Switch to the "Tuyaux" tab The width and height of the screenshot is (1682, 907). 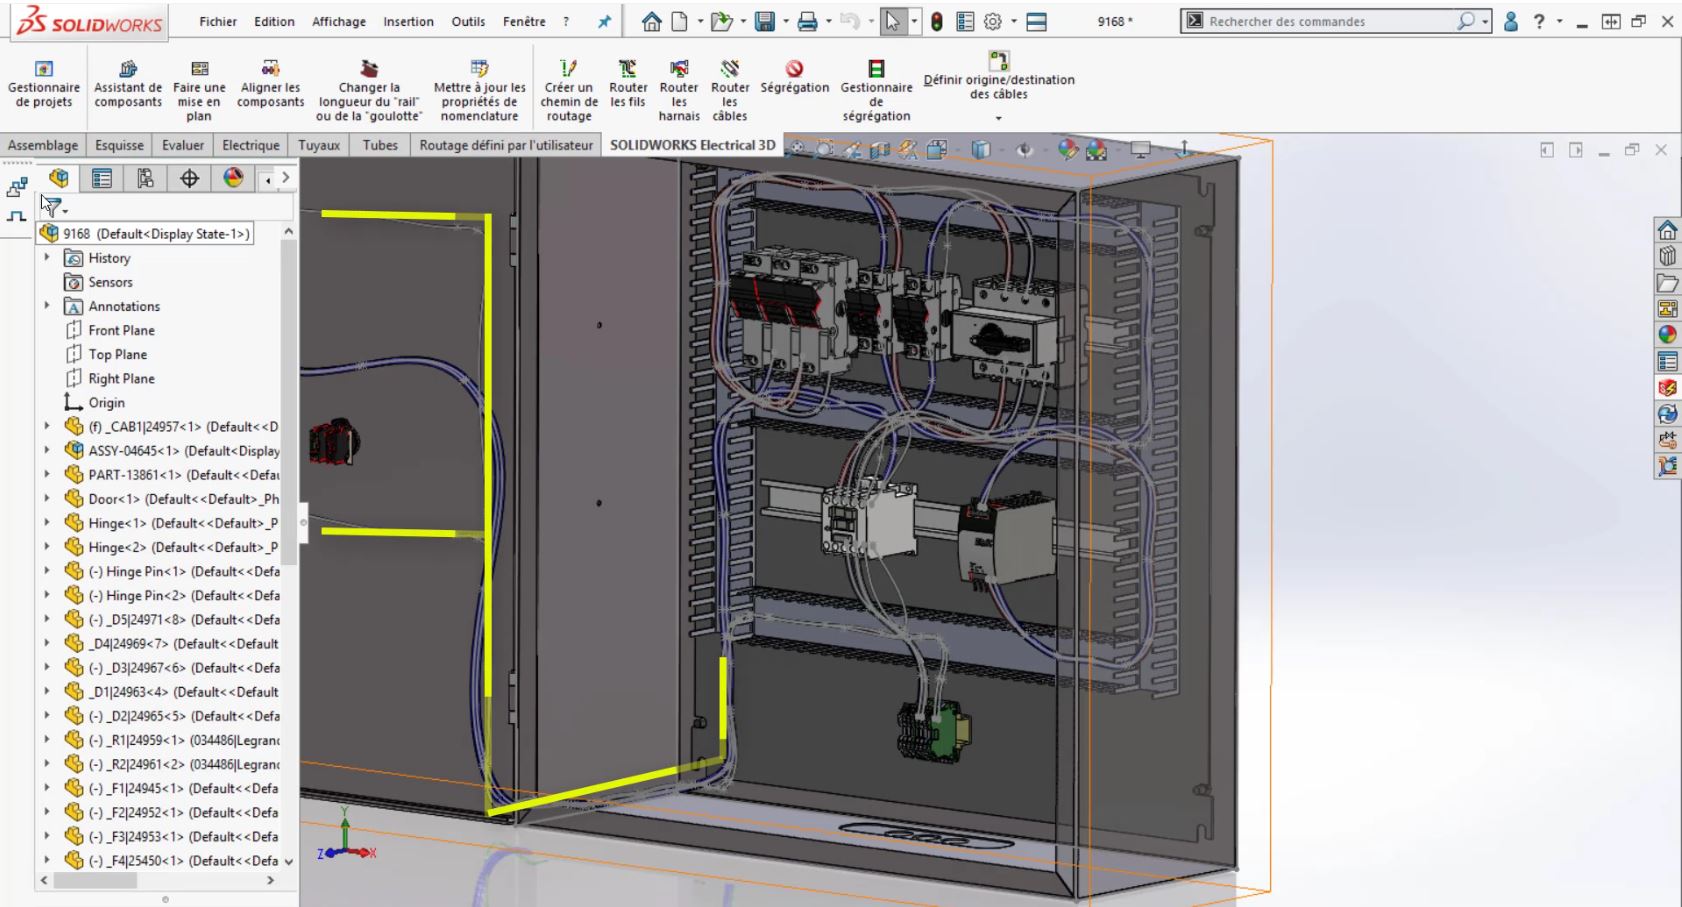click(320, 145)
